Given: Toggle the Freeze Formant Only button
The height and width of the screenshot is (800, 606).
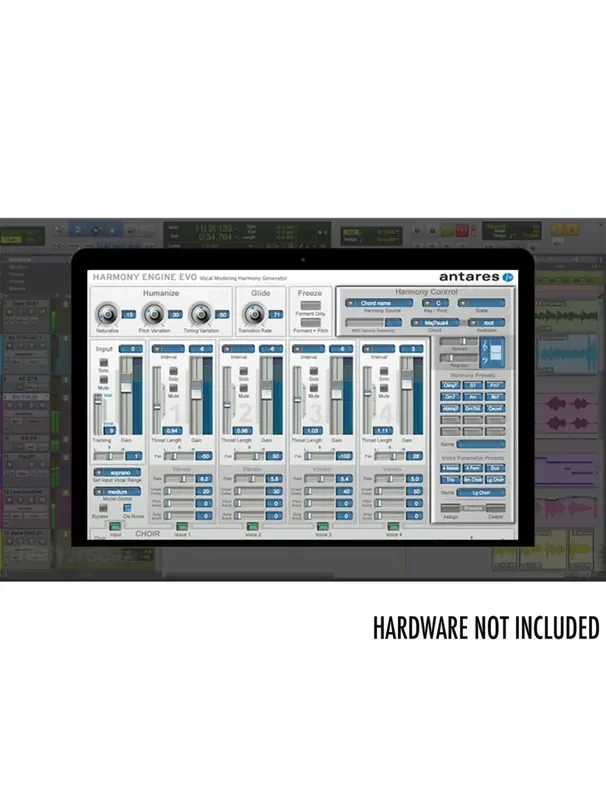Looking at the screenshot, I should 310,306.
